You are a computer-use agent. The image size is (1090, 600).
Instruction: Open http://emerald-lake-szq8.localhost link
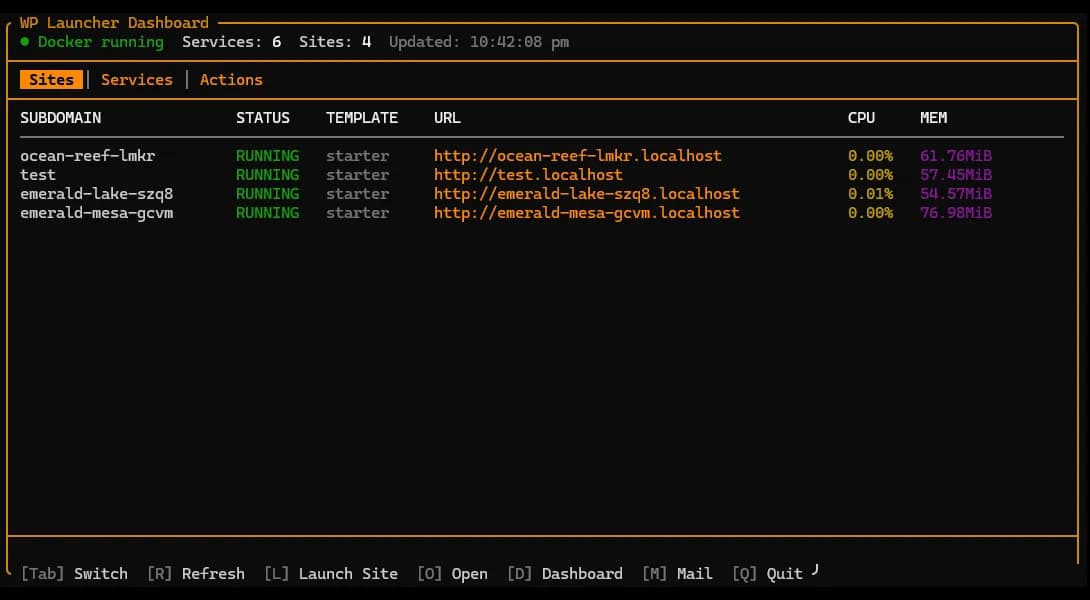tap(587, 193)
